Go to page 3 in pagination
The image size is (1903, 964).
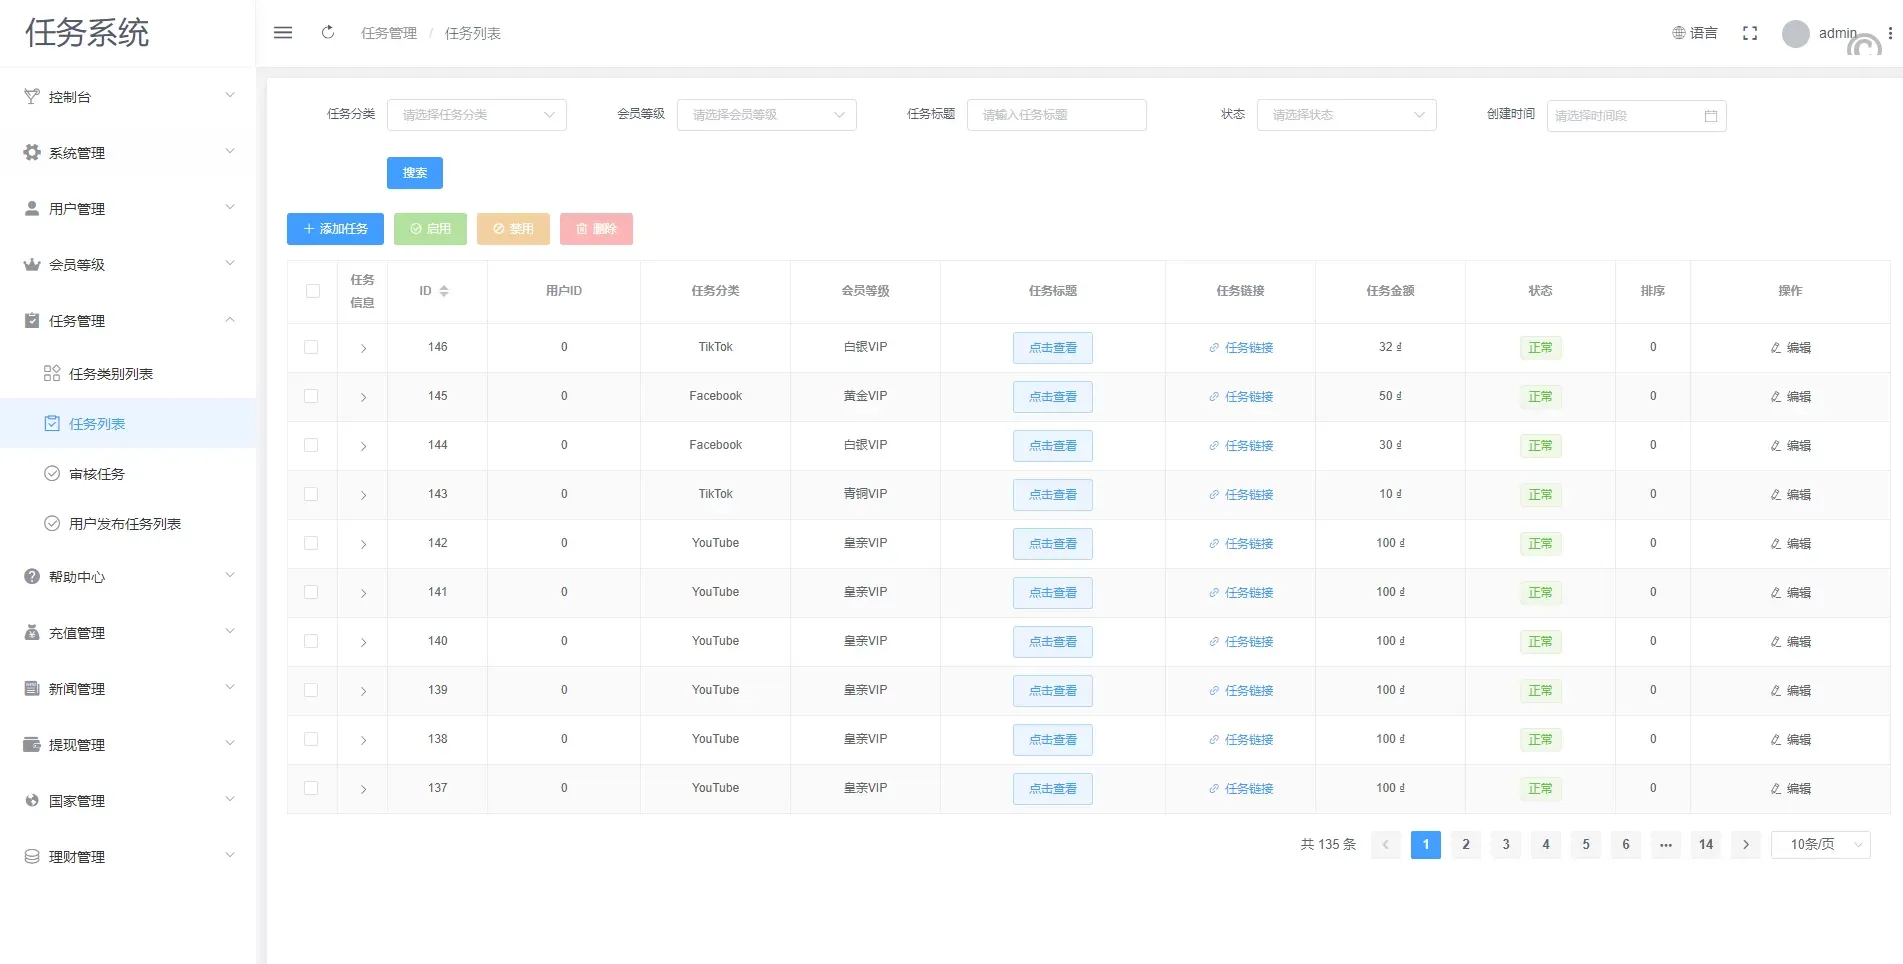point(1505,845)
